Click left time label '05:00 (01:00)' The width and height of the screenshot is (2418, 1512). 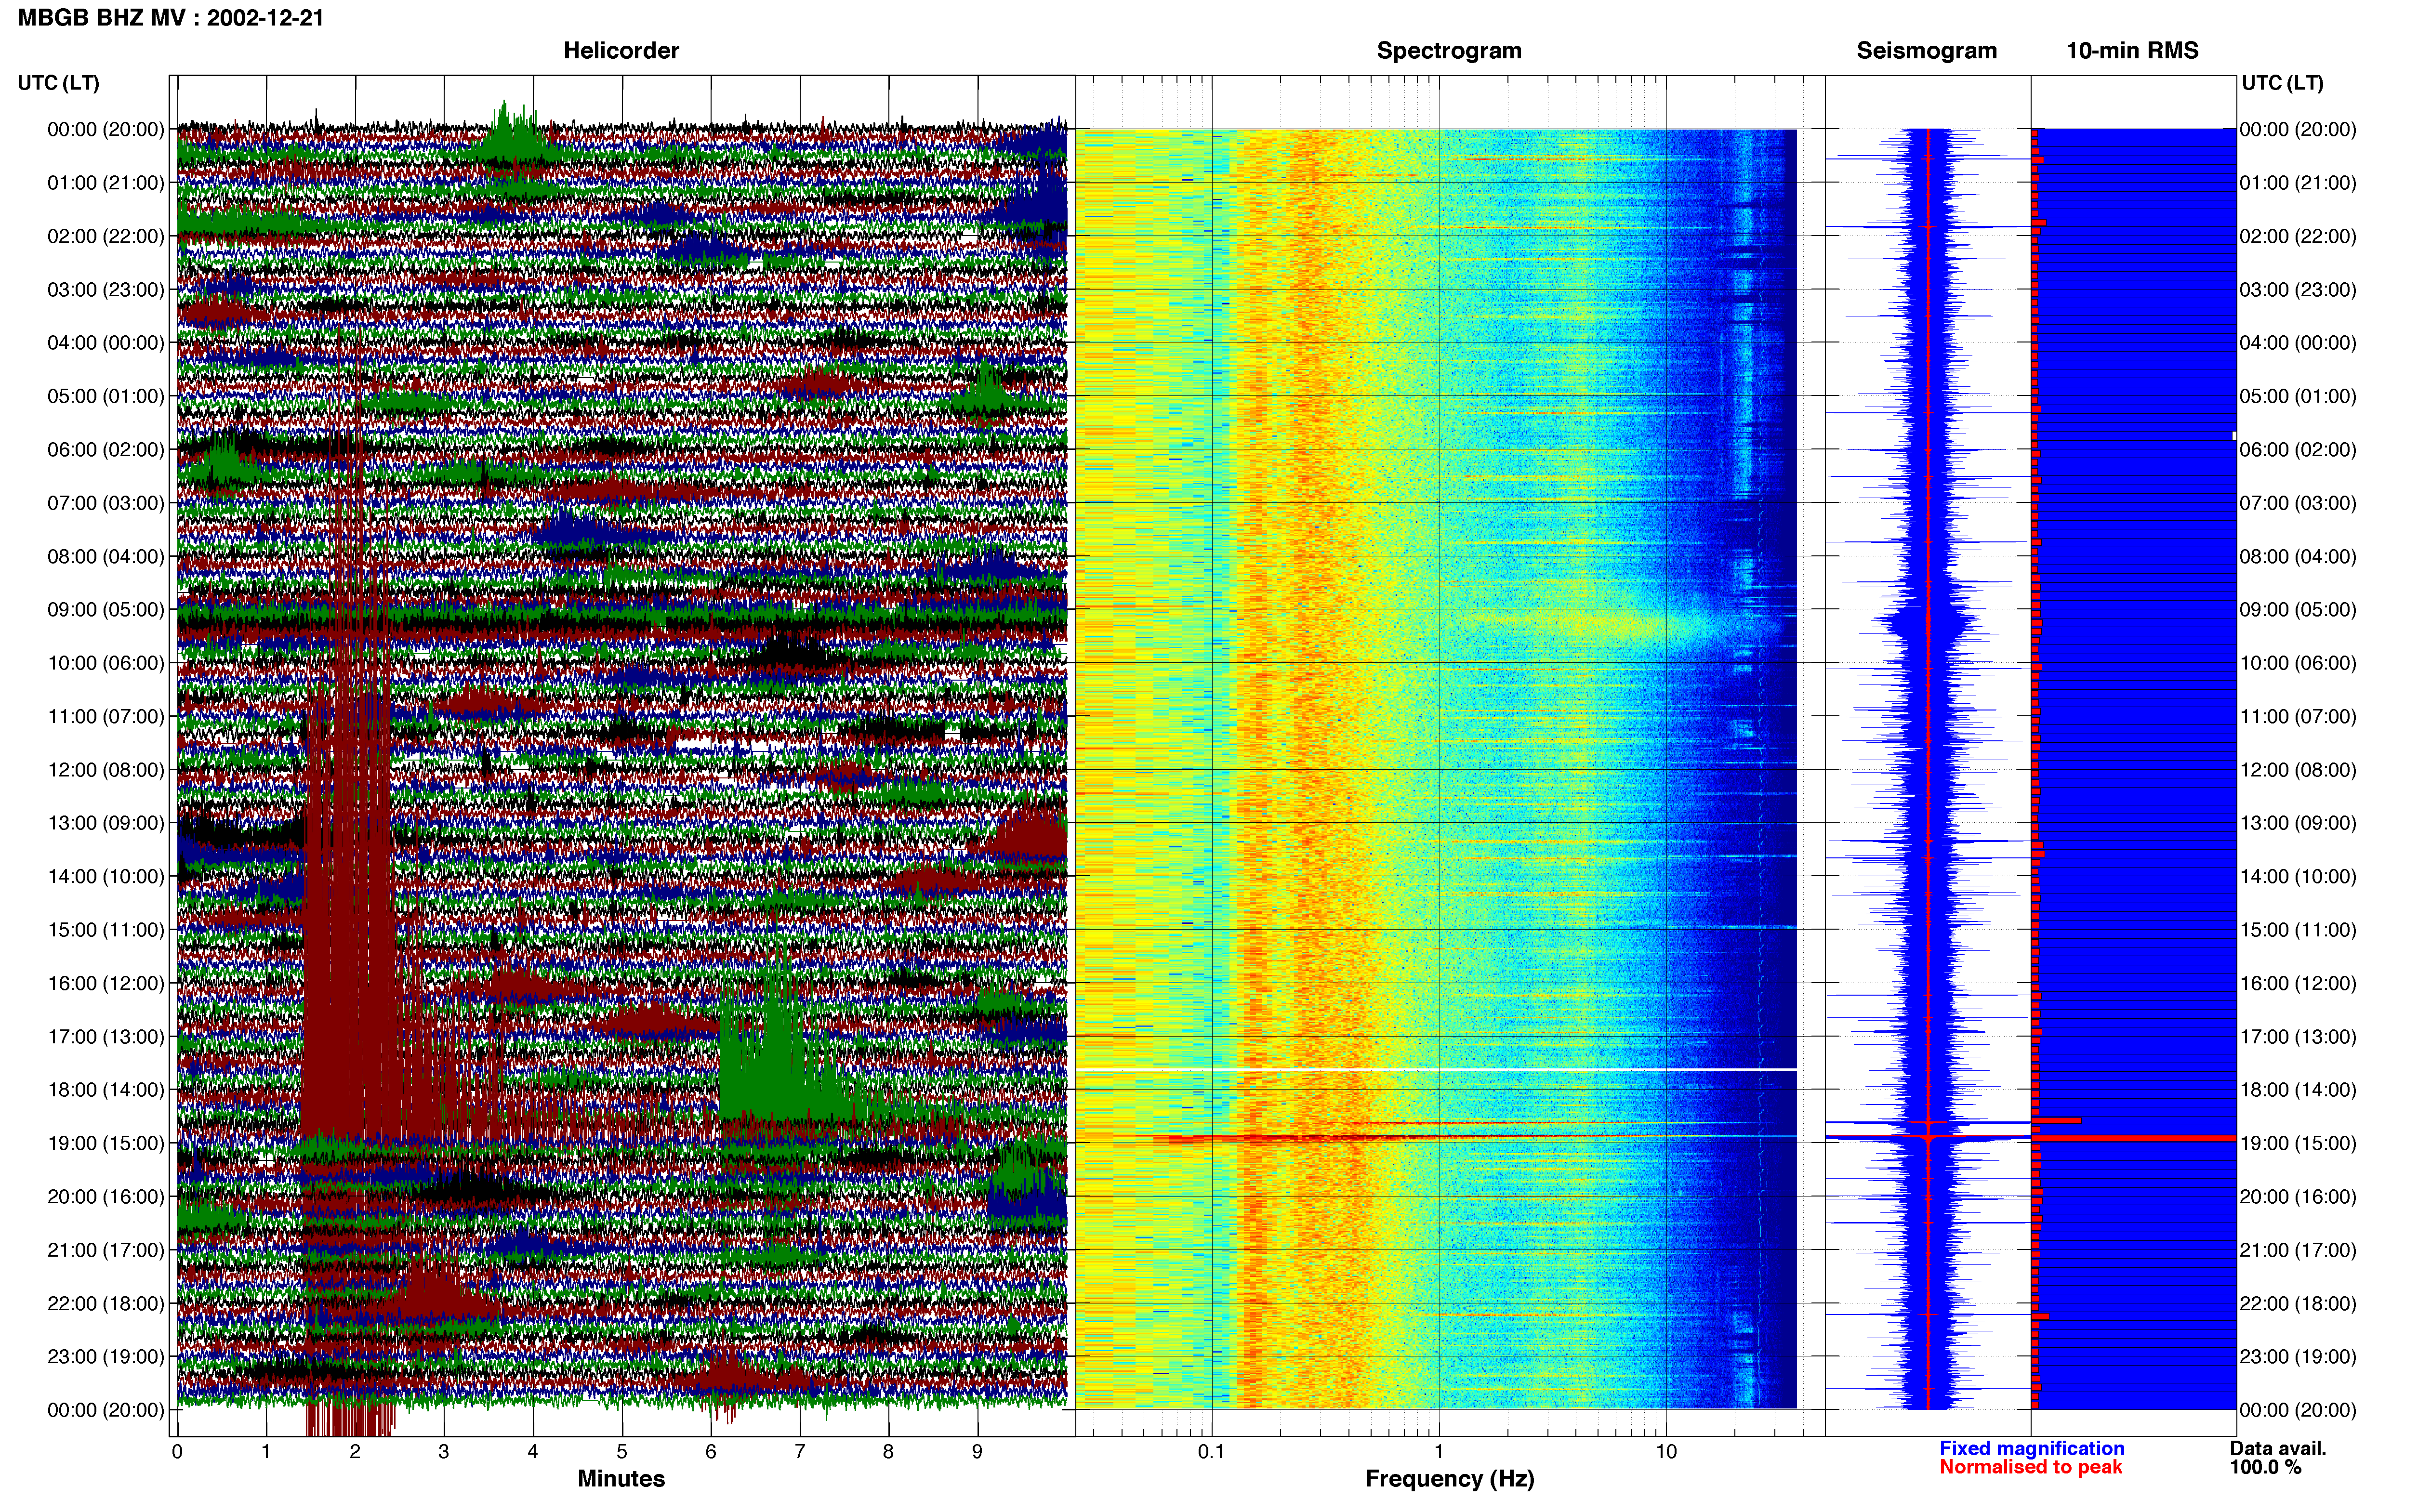tap(106, 396)
